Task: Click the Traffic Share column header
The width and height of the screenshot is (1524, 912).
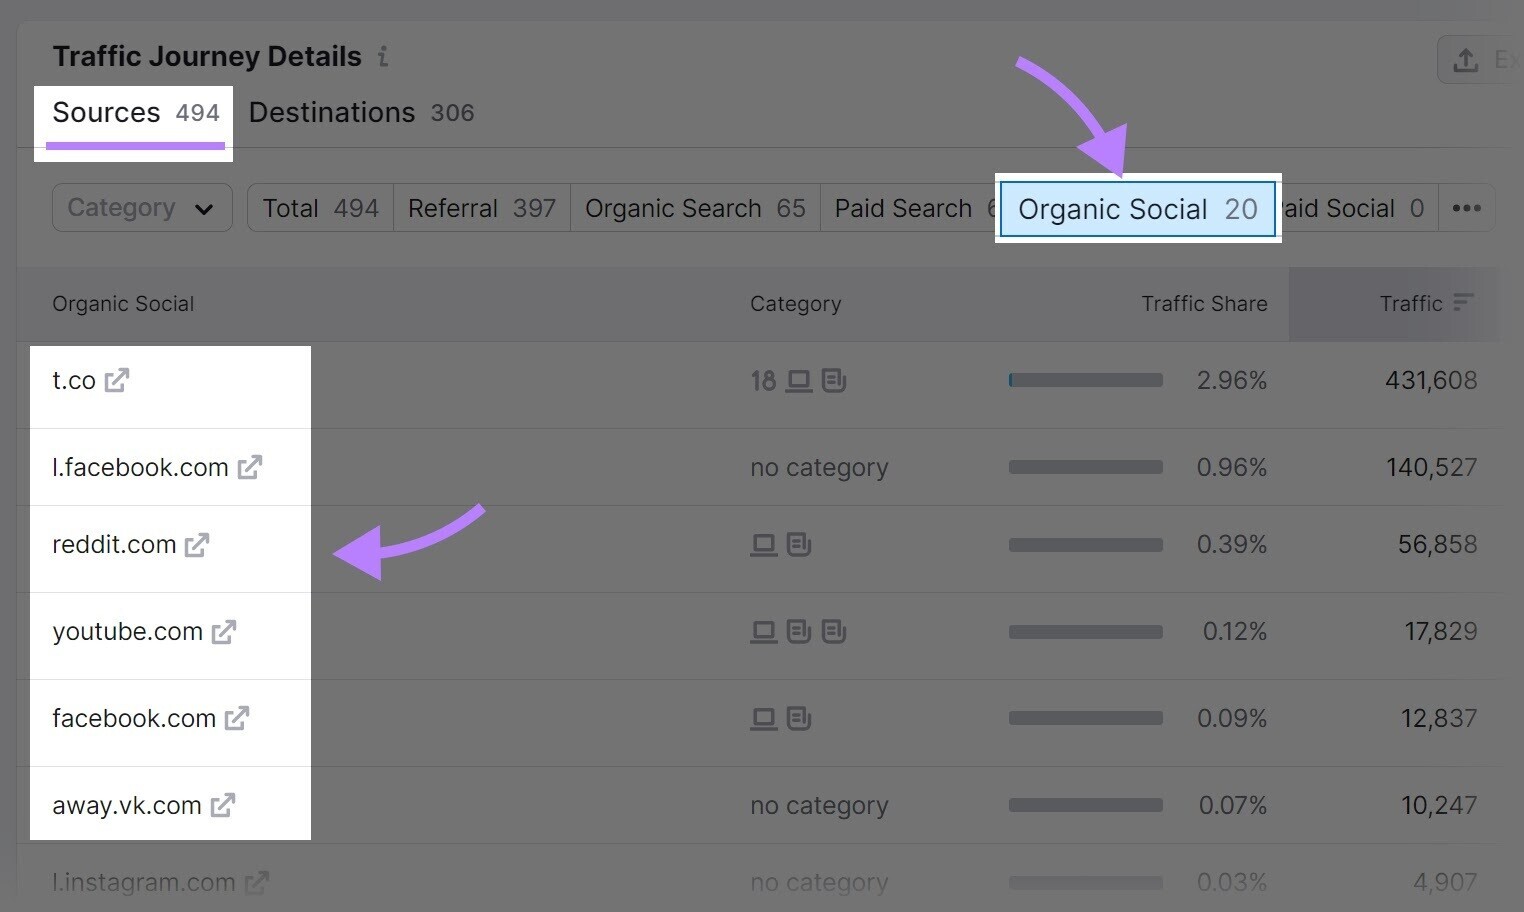Action: click(1204, 304)
